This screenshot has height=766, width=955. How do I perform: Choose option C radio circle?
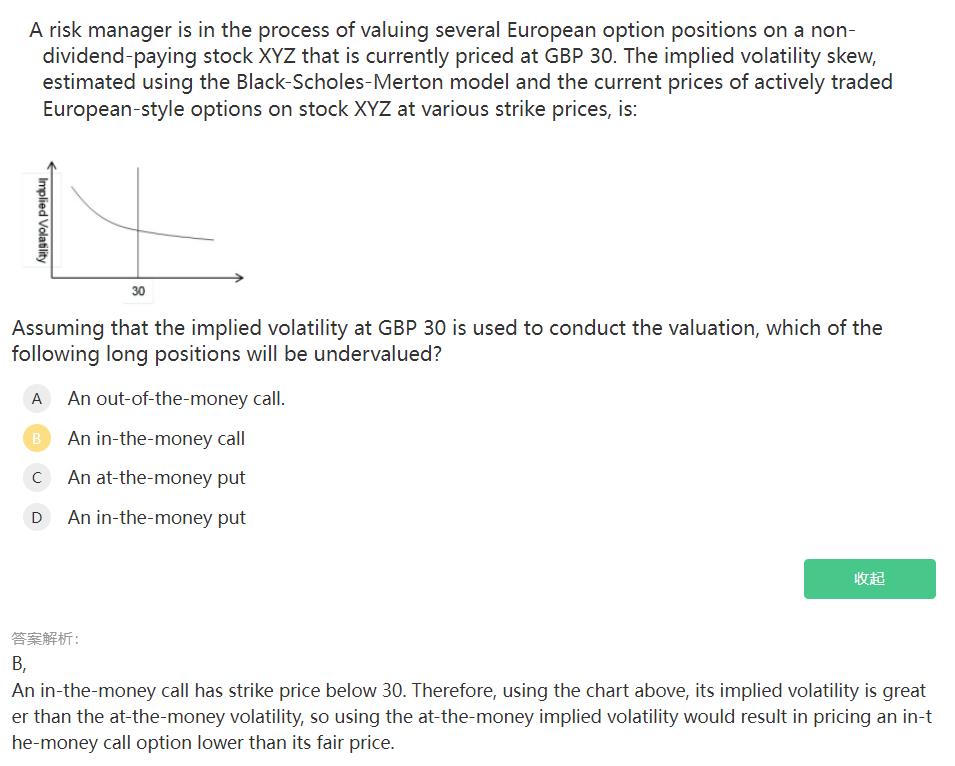click(x=37, y=478)
